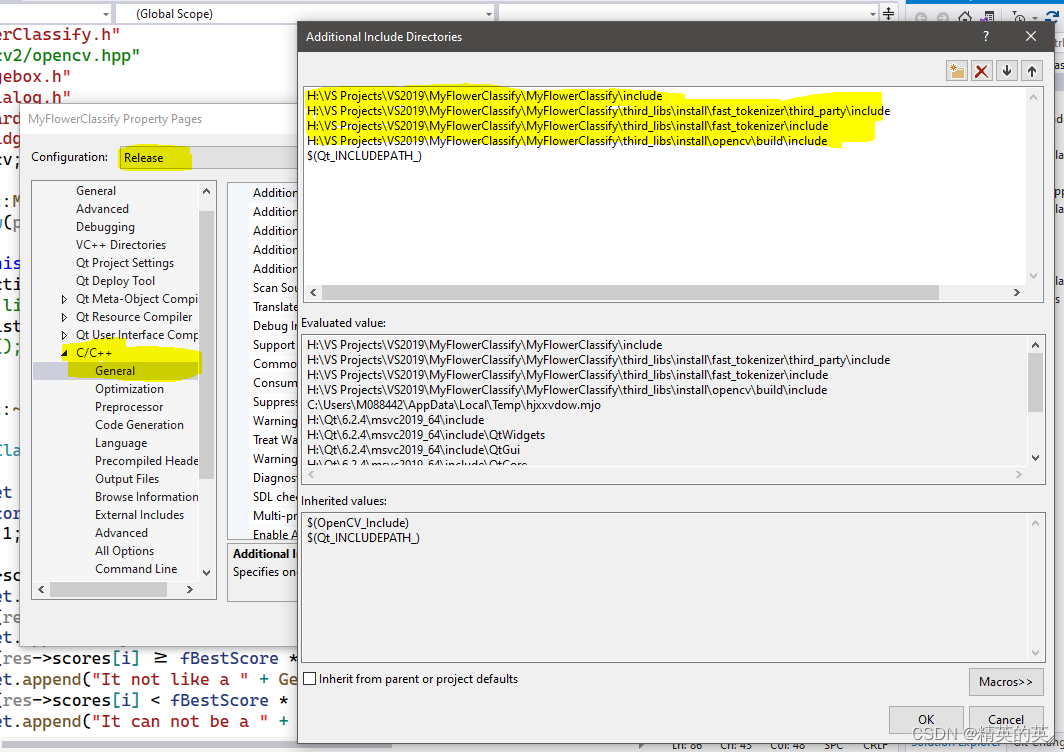The height and width of the screenshot is (752, 1064).
Task: Click the purple pin preview icon
Action: tap(987, 15)
